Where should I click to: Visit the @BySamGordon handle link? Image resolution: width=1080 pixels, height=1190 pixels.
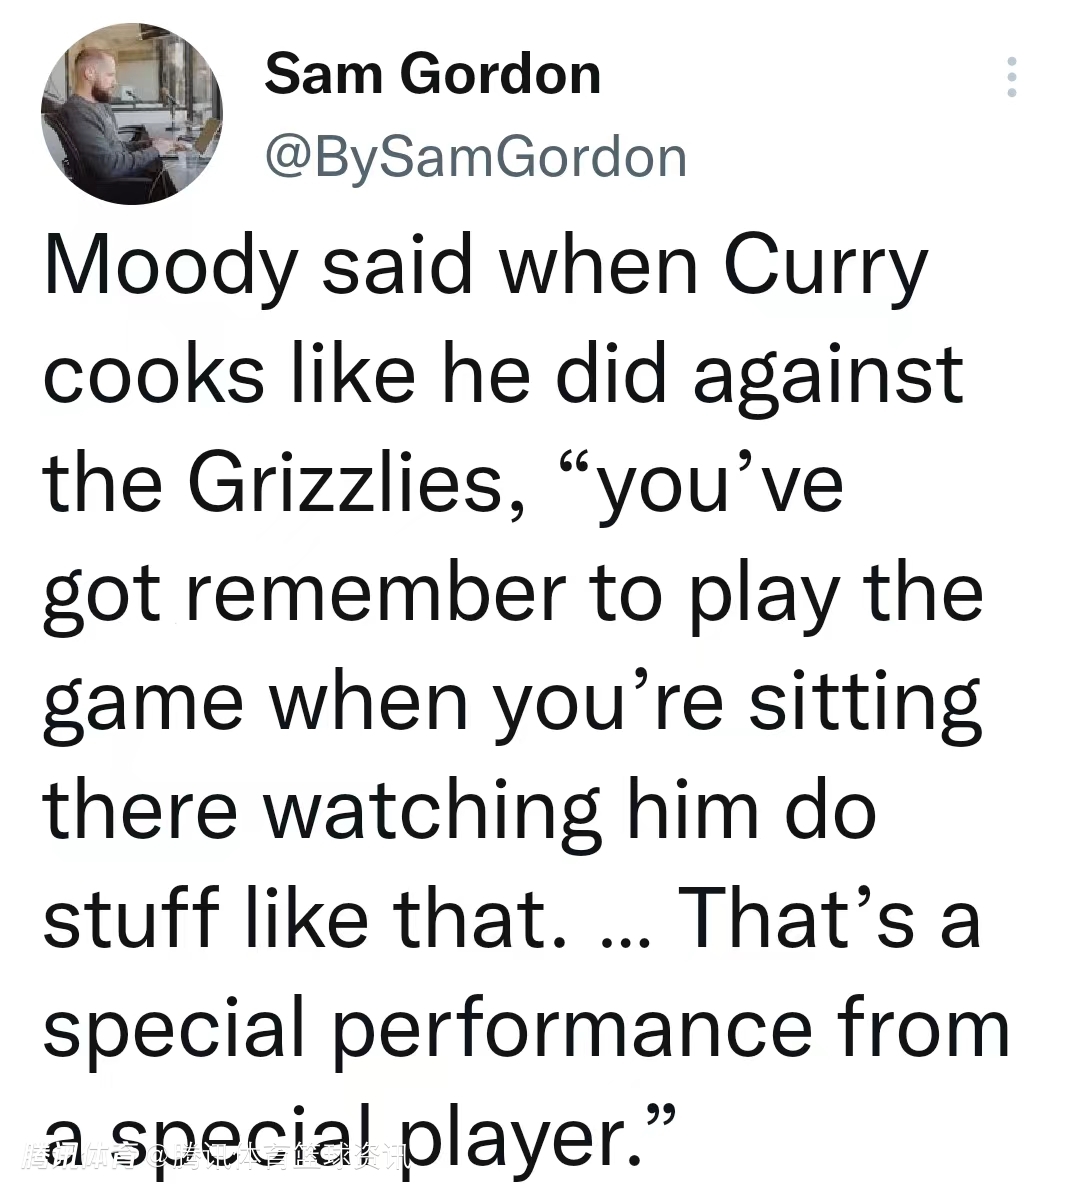coord(475,157)
